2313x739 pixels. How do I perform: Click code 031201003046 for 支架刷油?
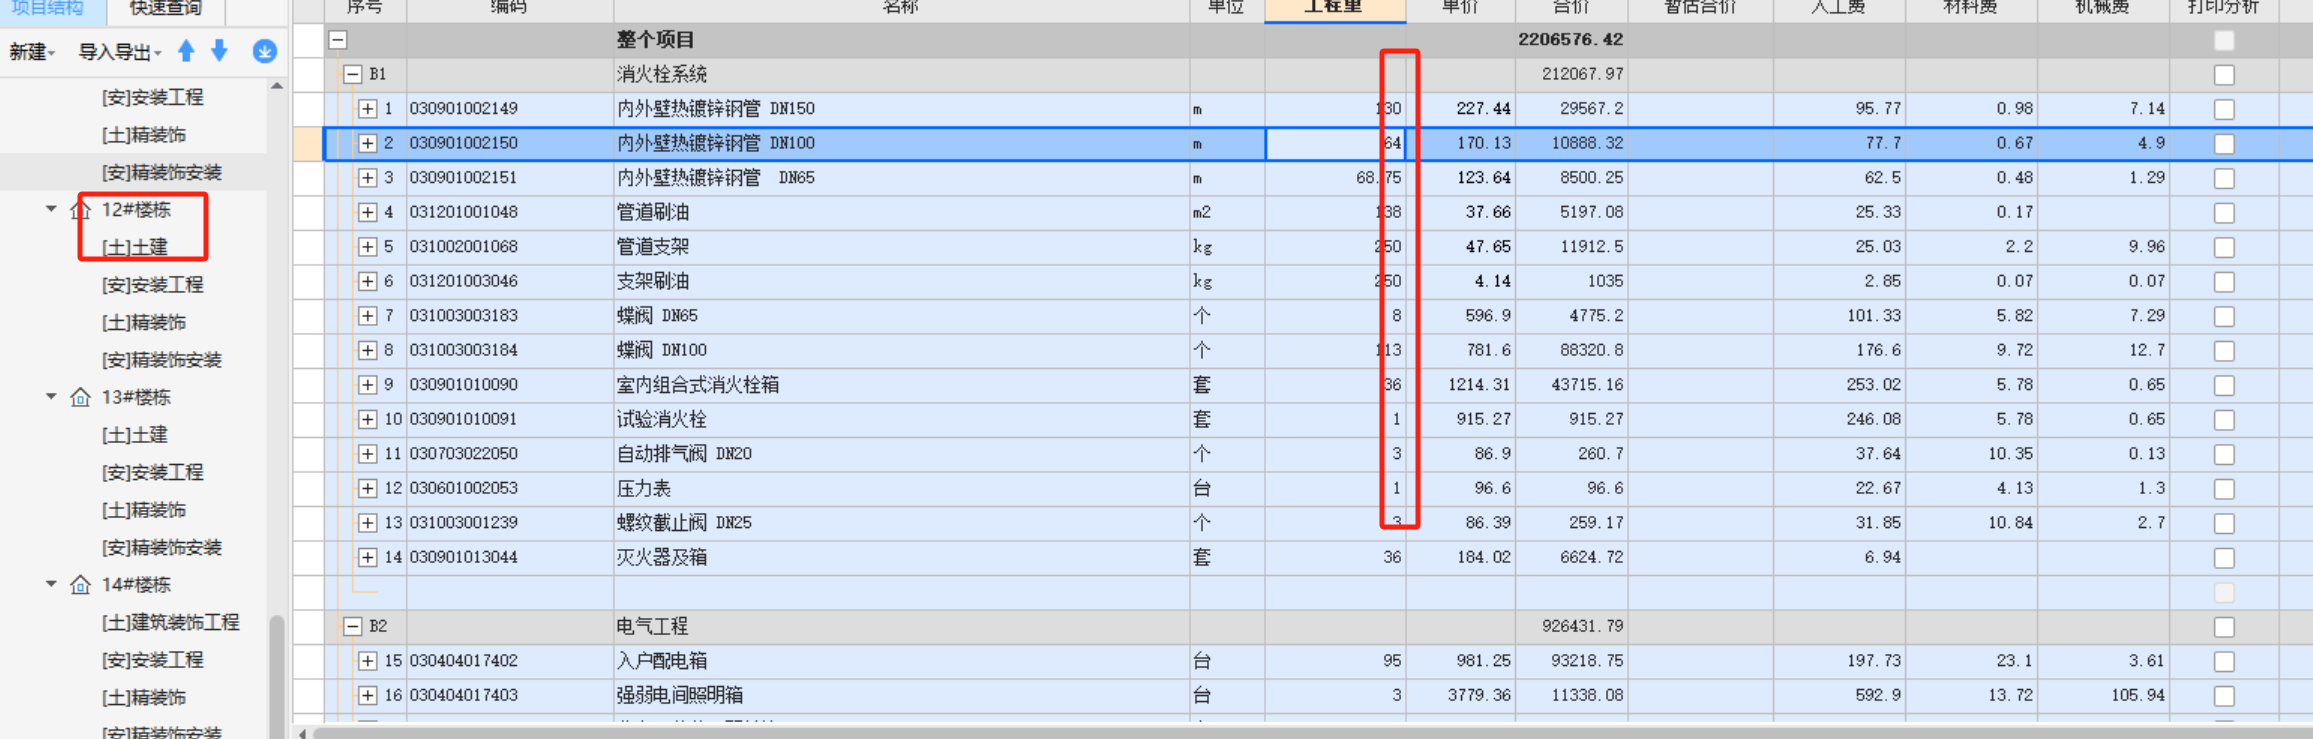[463, 281]
